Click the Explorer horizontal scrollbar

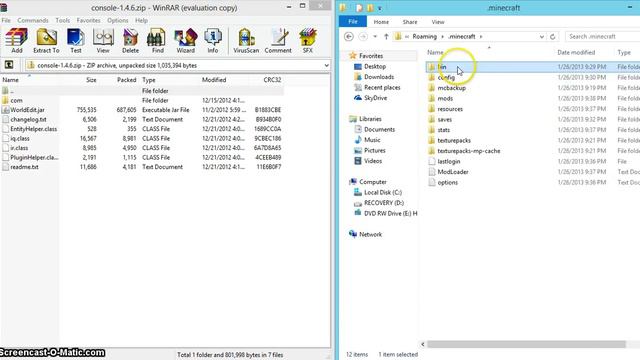click(x=527, y=344)
